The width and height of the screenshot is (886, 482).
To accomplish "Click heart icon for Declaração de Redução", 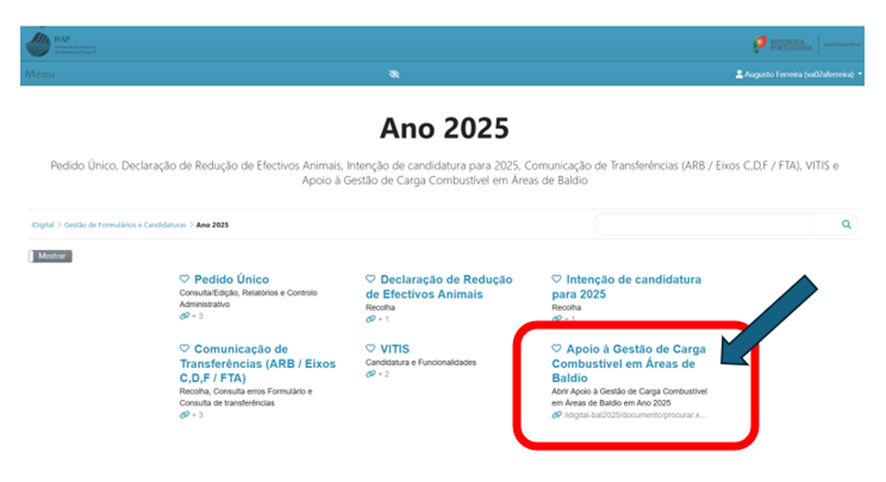I will coord(371,280).
